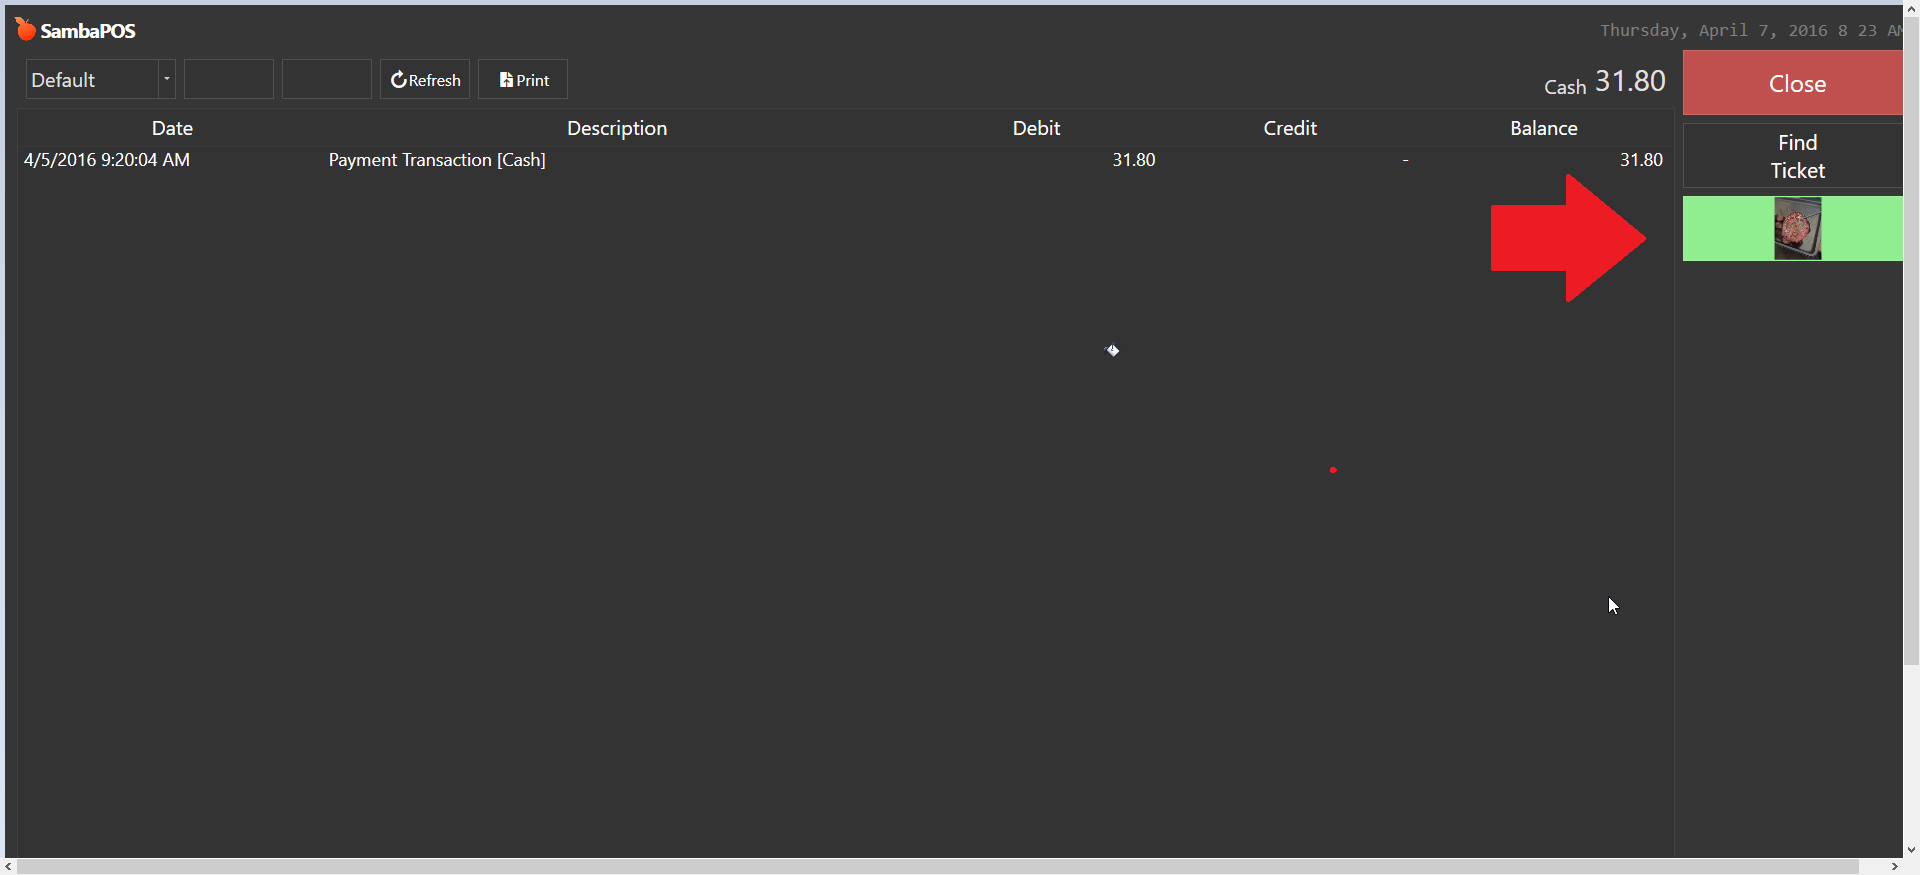The width and height of the screenshot is (1920, 875).
Task: Select the Payment Transaction [Cash] row
Action: tap(437, 160)
